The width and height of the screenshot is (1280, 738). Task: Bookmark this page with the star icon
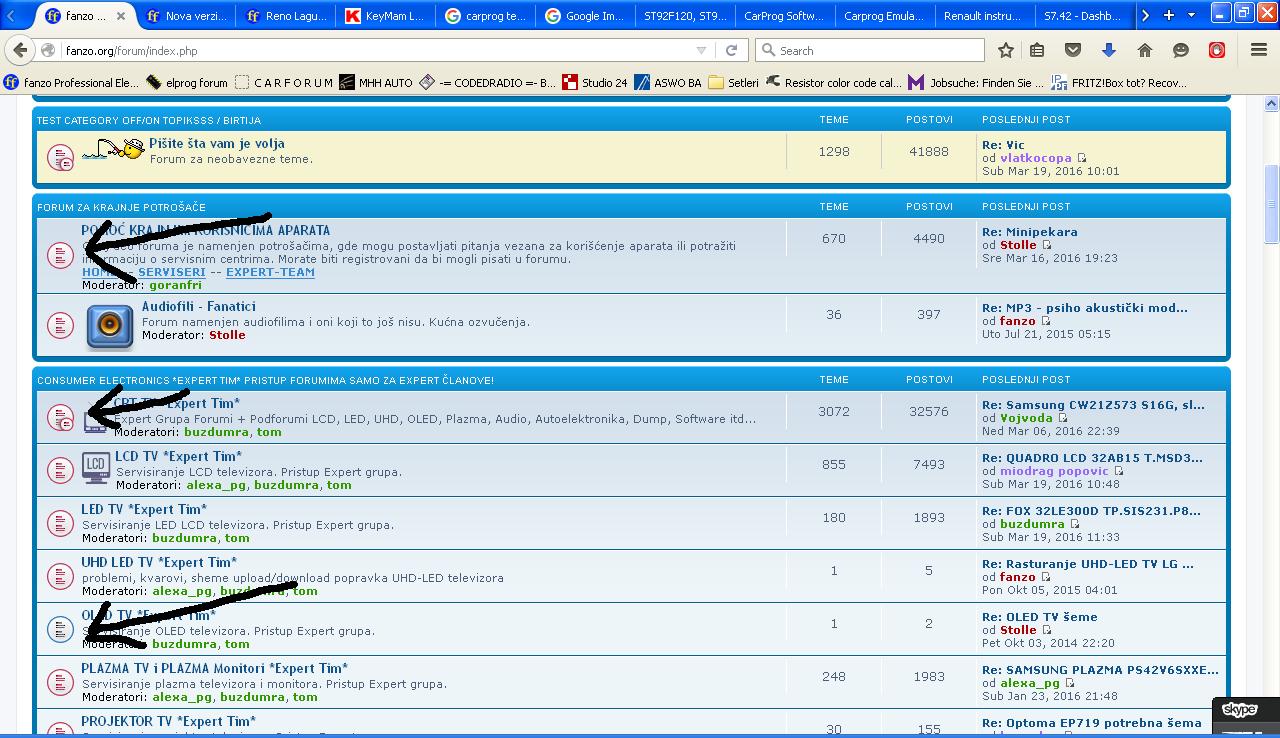click(x=1006, y=50)
